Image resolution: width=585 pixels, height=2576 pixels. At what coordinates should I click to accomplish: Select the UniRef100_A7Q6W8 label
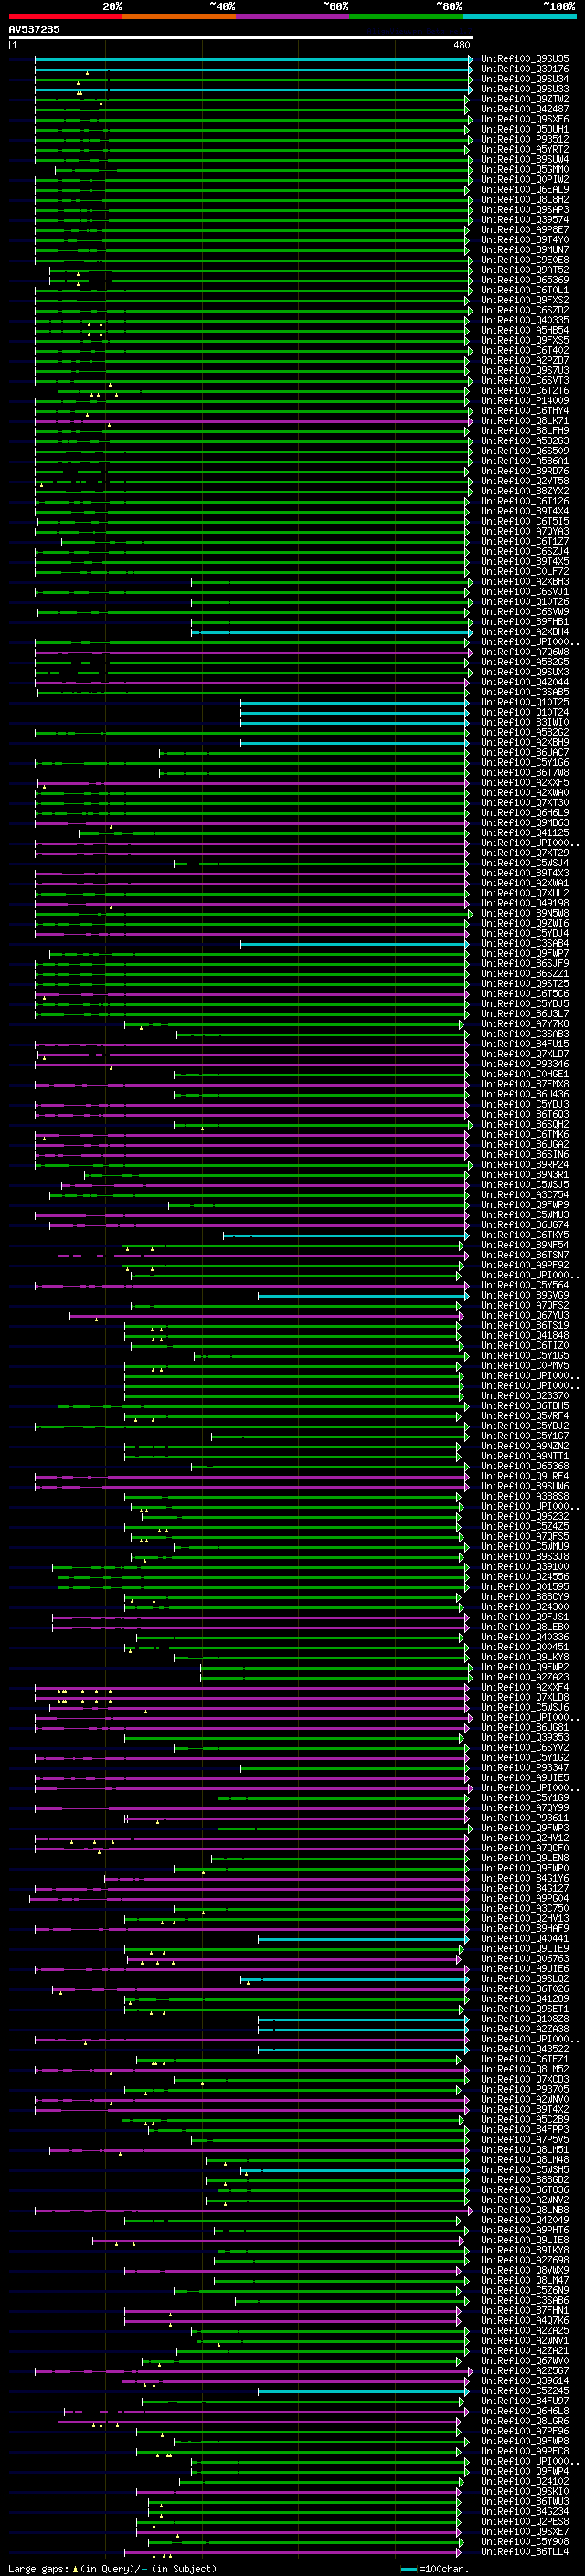pyautogui.click(x=525, y=652)
